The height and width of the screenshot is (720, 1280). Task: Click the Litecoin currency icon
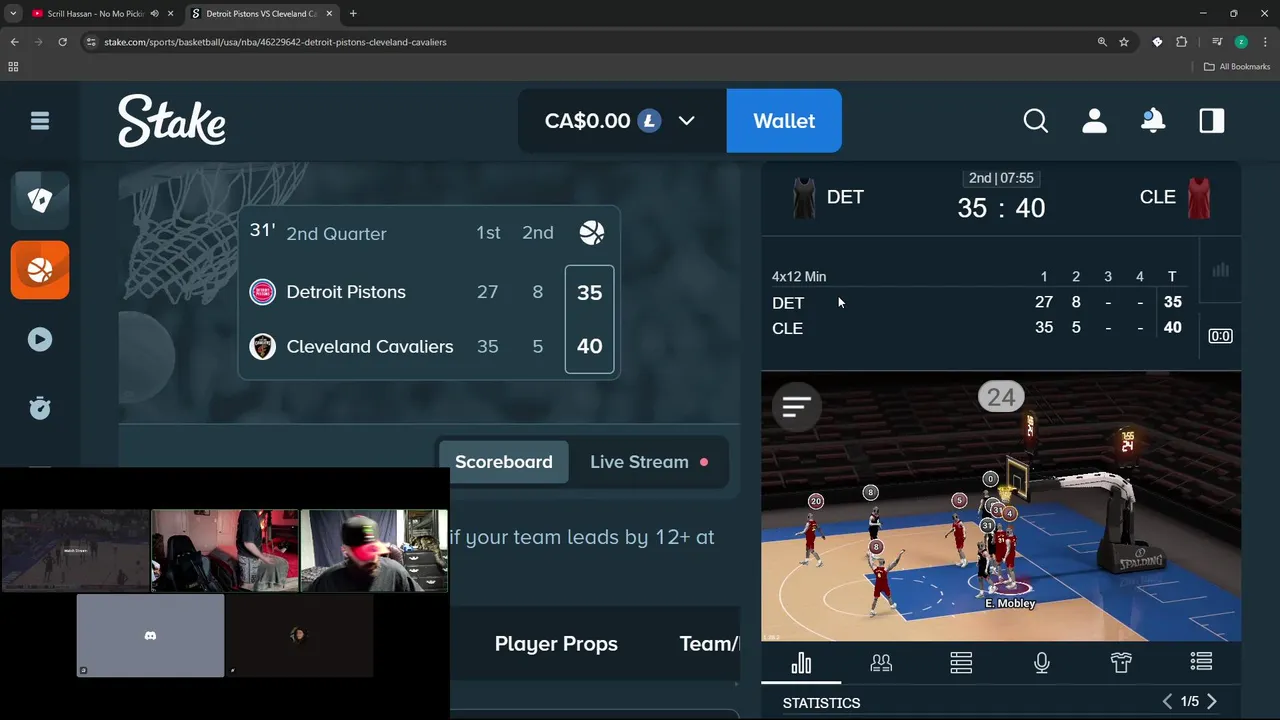coord(649,121)
